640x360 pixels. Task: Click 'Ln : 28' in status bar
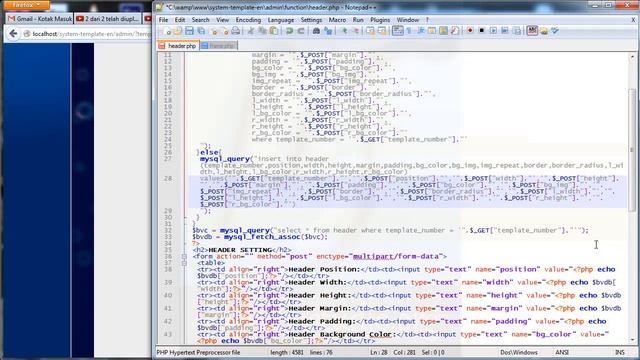click(379, 352)
